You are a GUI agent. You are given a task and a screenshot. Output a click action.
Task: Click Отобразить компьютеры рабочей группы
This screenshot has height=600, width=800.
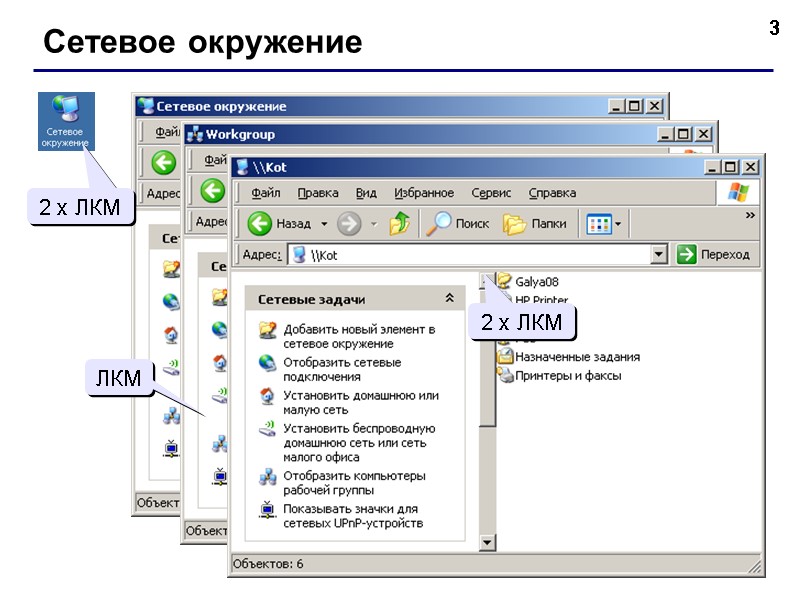(354, 483)
